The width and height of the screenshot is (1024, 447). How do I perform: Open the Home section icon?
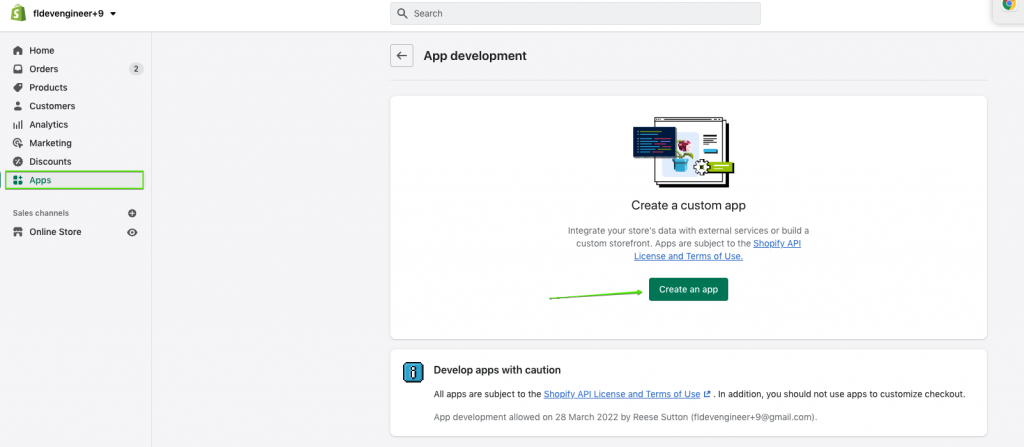(x=18, y=51)
